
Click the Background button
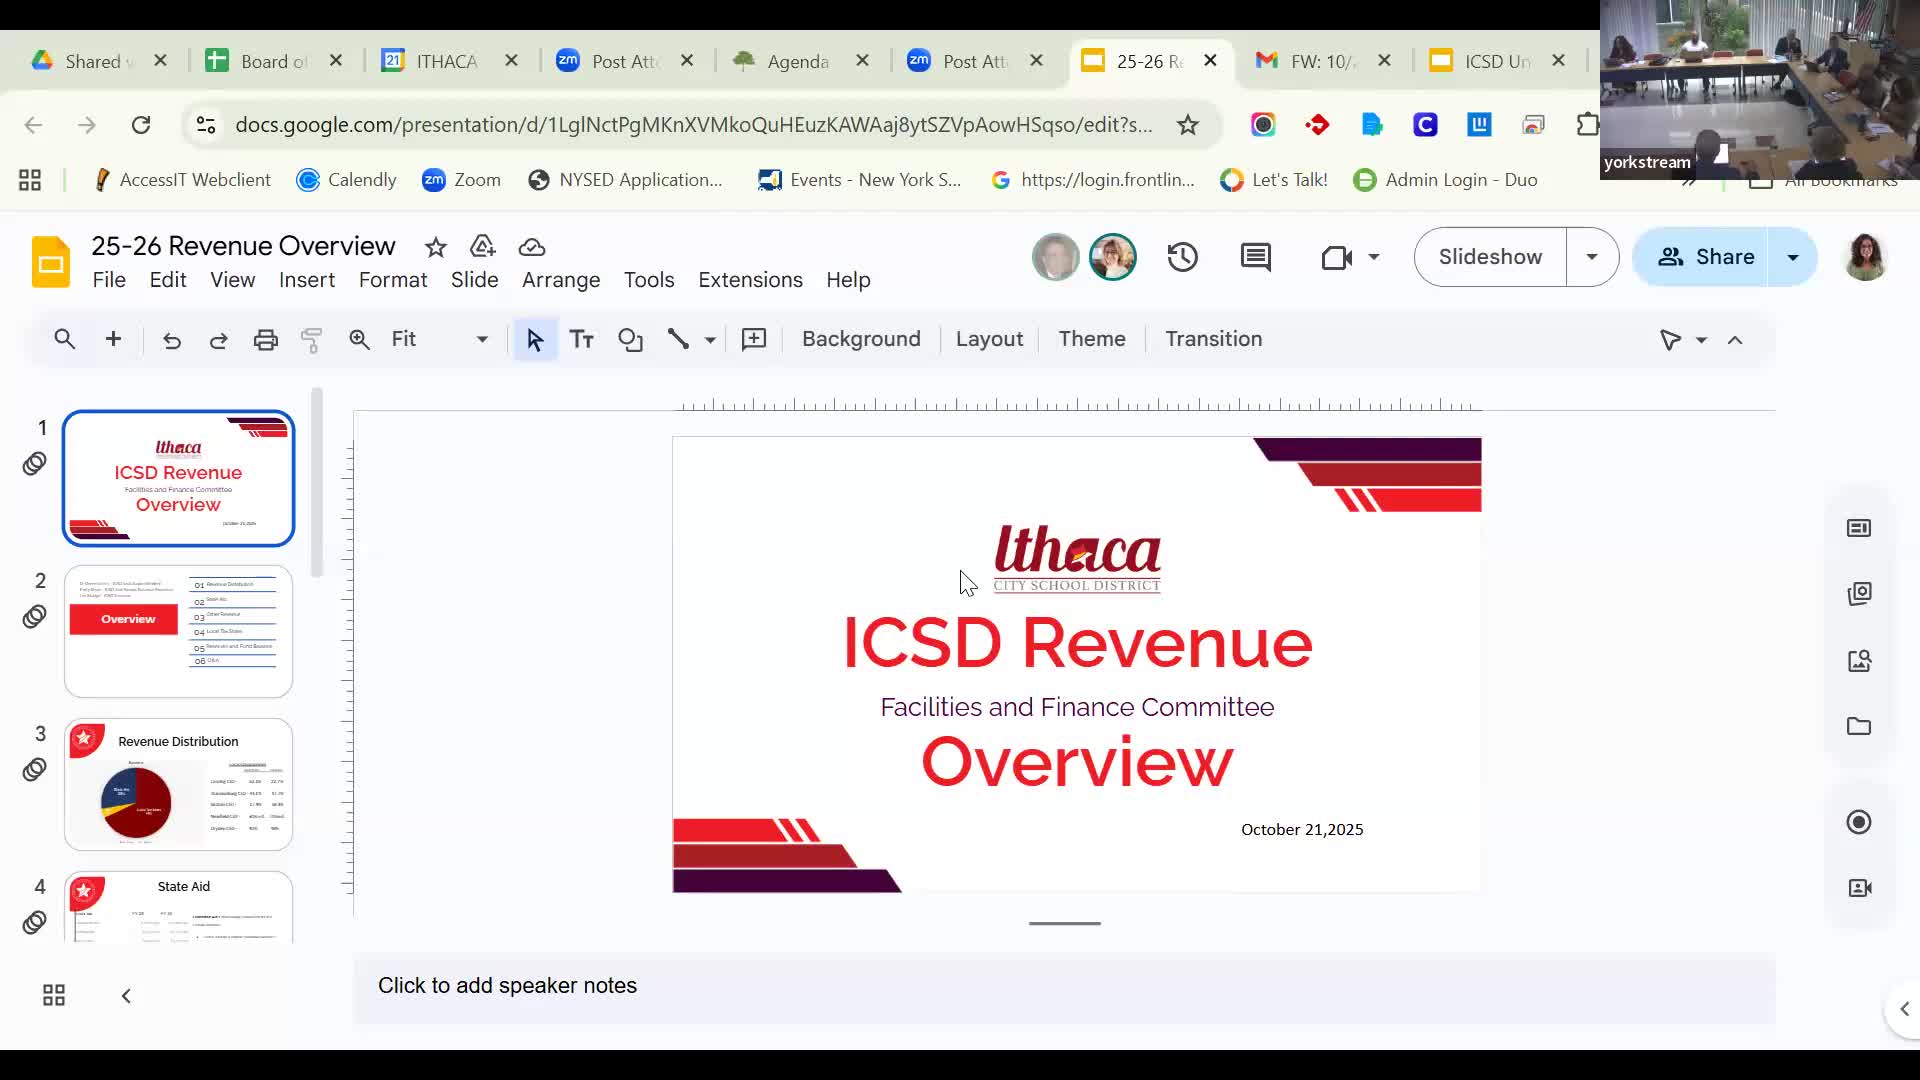pyautogui.click(x=860, y=339)
